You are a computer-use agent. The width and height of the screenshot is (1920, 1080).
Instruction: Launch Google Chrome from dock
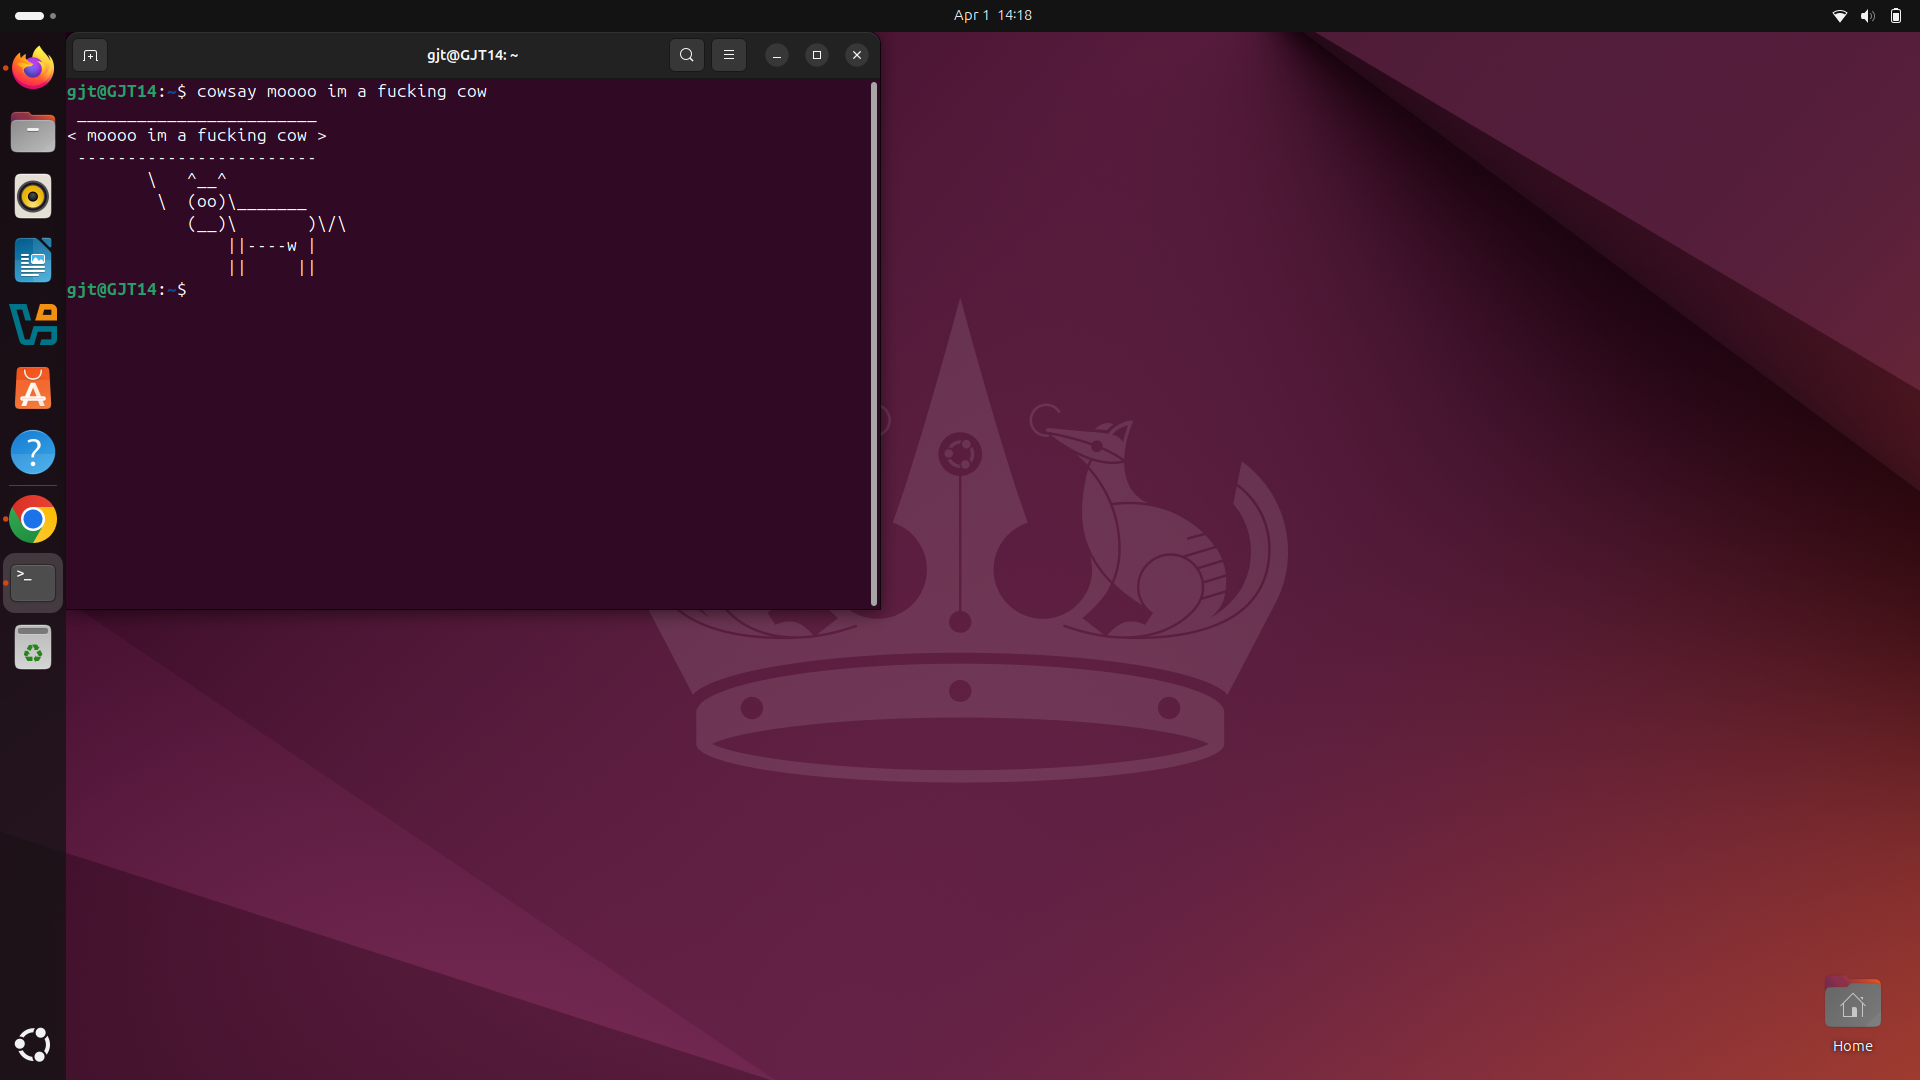33,520
